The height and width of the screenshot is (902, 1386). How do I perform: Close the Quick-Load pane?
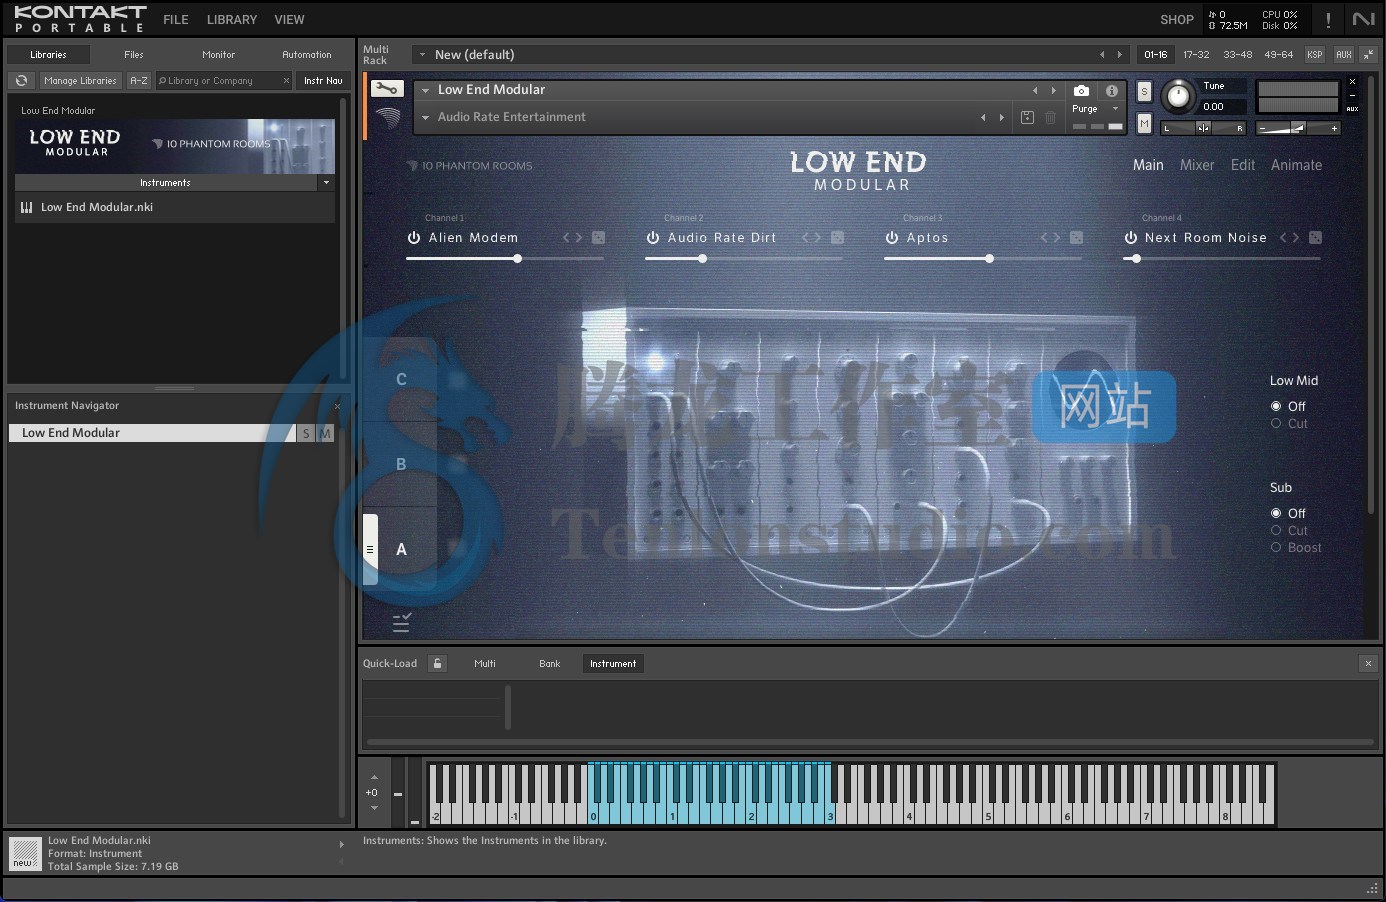[1368, 663]
